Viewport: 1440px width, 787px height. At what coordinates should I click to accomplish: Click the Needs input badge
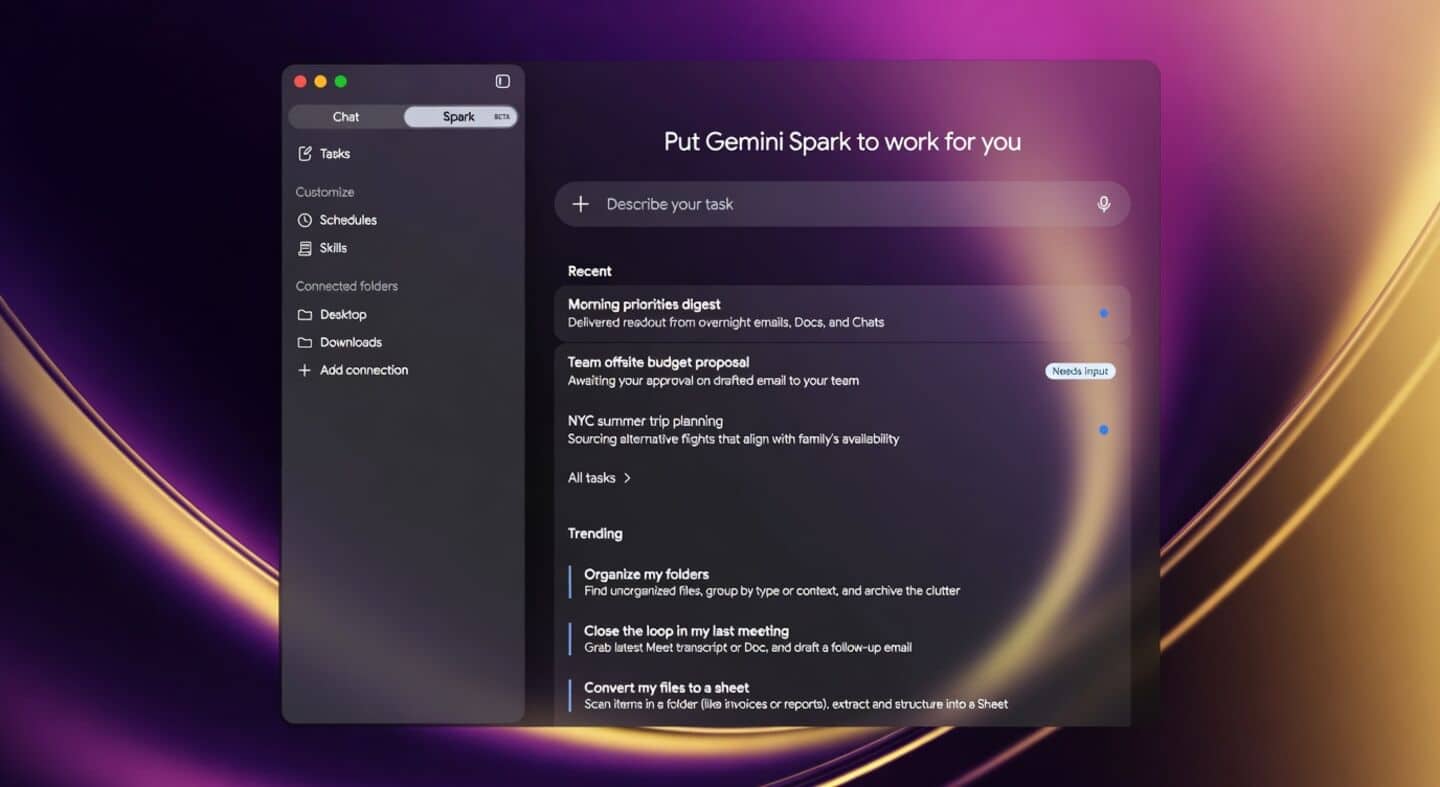point(1080,371)
